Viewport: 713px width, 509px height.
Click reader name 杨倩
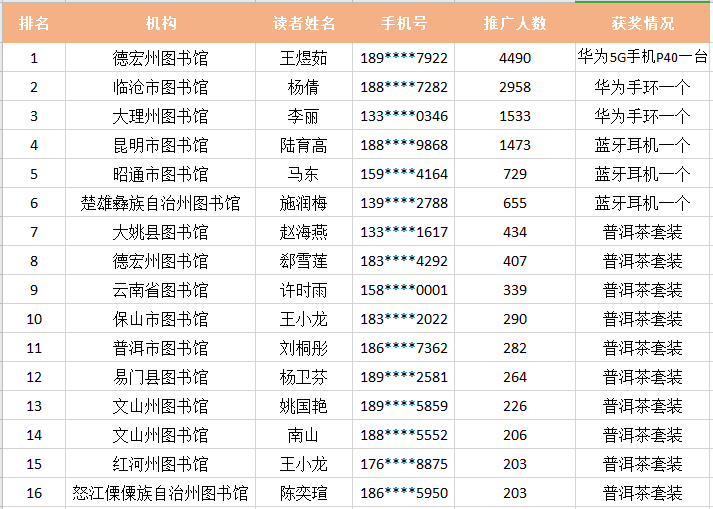(x=304, y=87)
